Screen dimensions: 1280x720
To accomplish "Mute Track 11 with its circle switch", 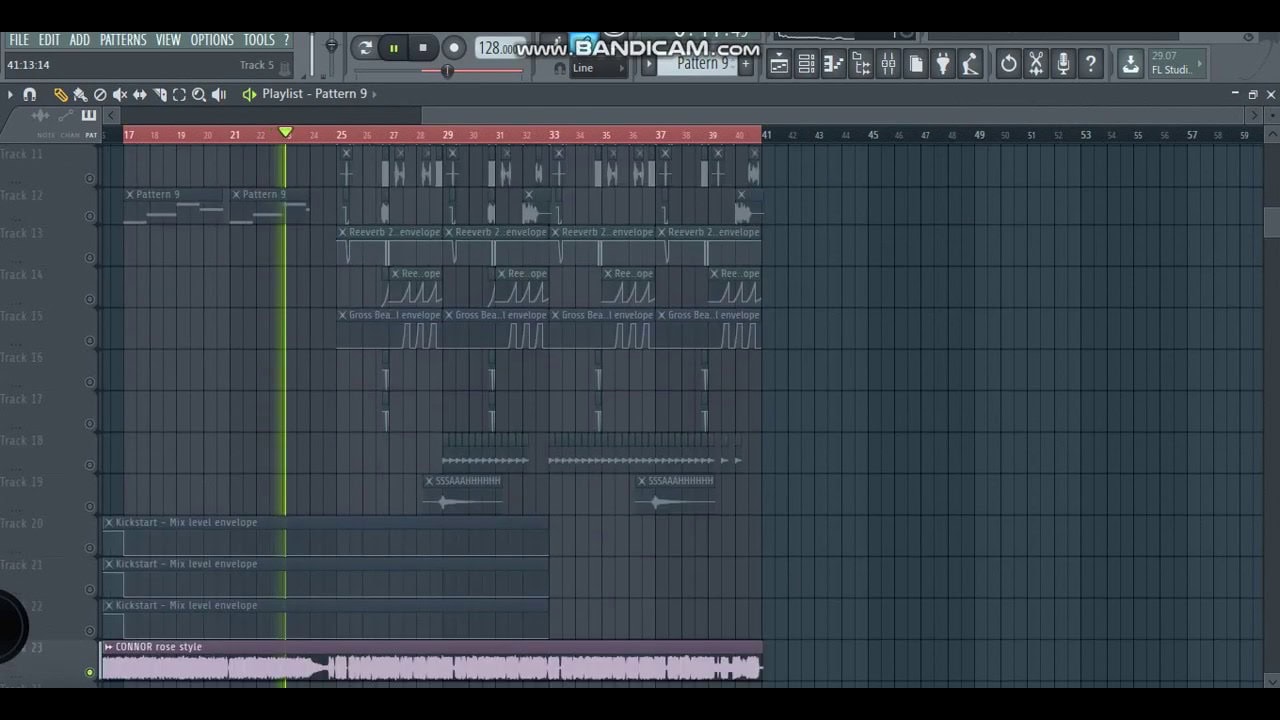I will [x=90, y=179].
